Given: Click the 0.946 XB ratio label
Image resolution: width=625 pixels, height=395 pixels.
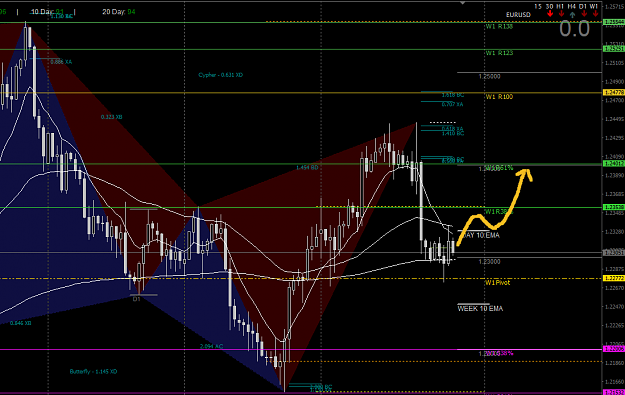Looking at the screenshot, I should (21, 323).
